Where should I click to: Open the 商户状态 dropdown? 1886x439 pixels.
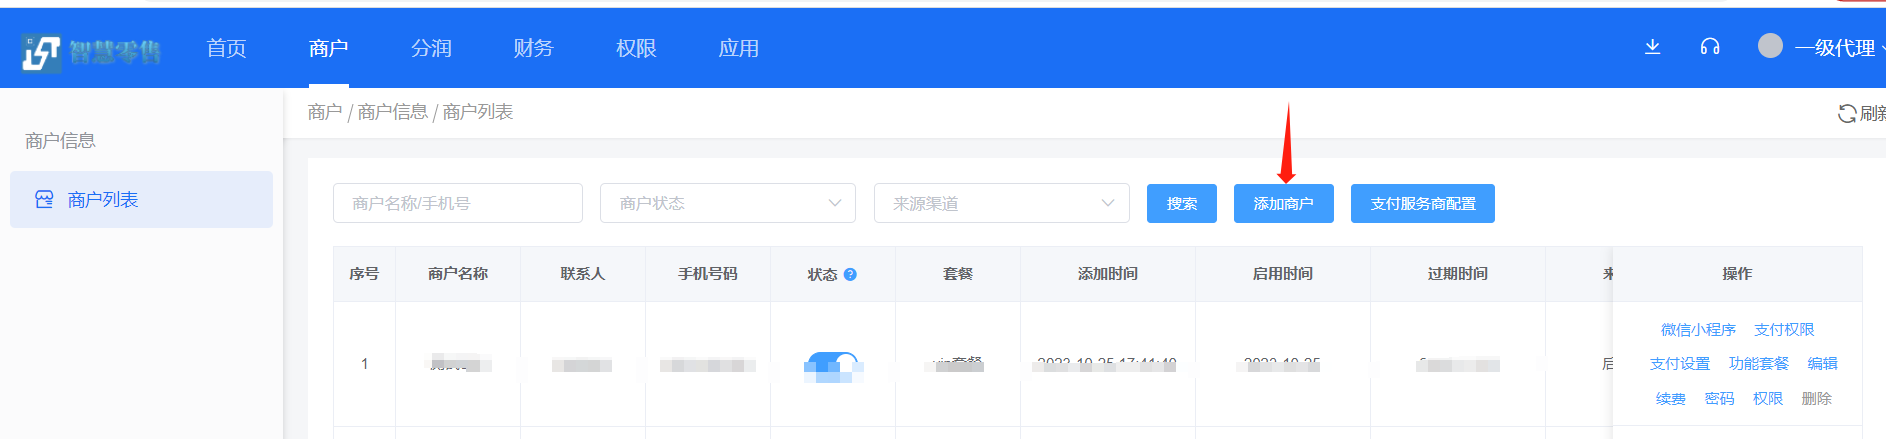(728, 203)
